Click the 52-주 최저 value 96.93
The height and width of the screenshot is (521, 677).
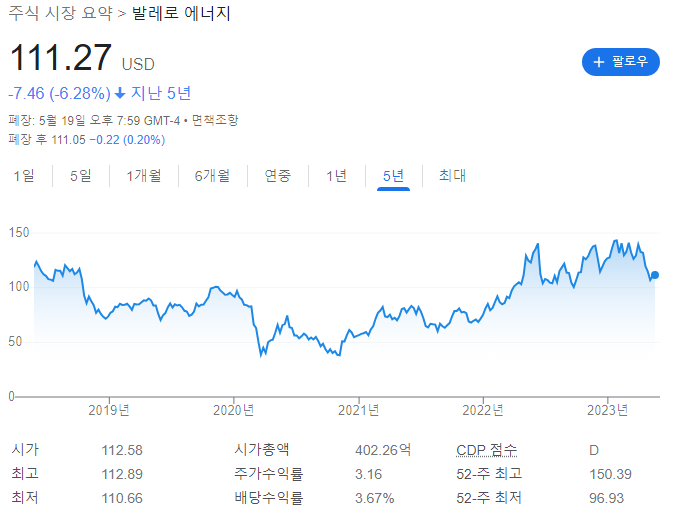pyautogui.click(x=607, y=499)
